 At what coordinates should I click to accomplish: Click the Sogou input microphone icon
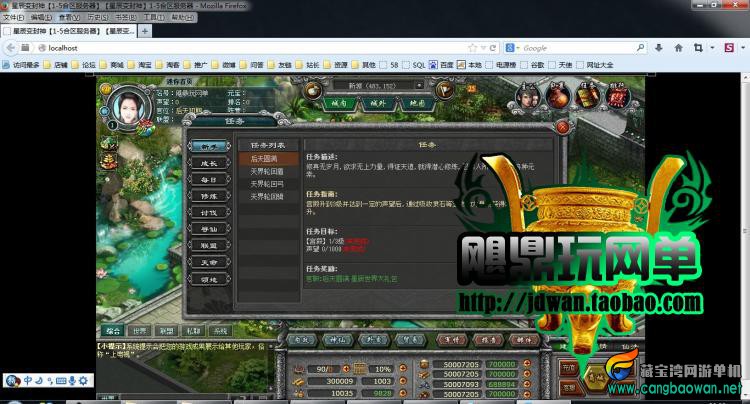[72, 381]
